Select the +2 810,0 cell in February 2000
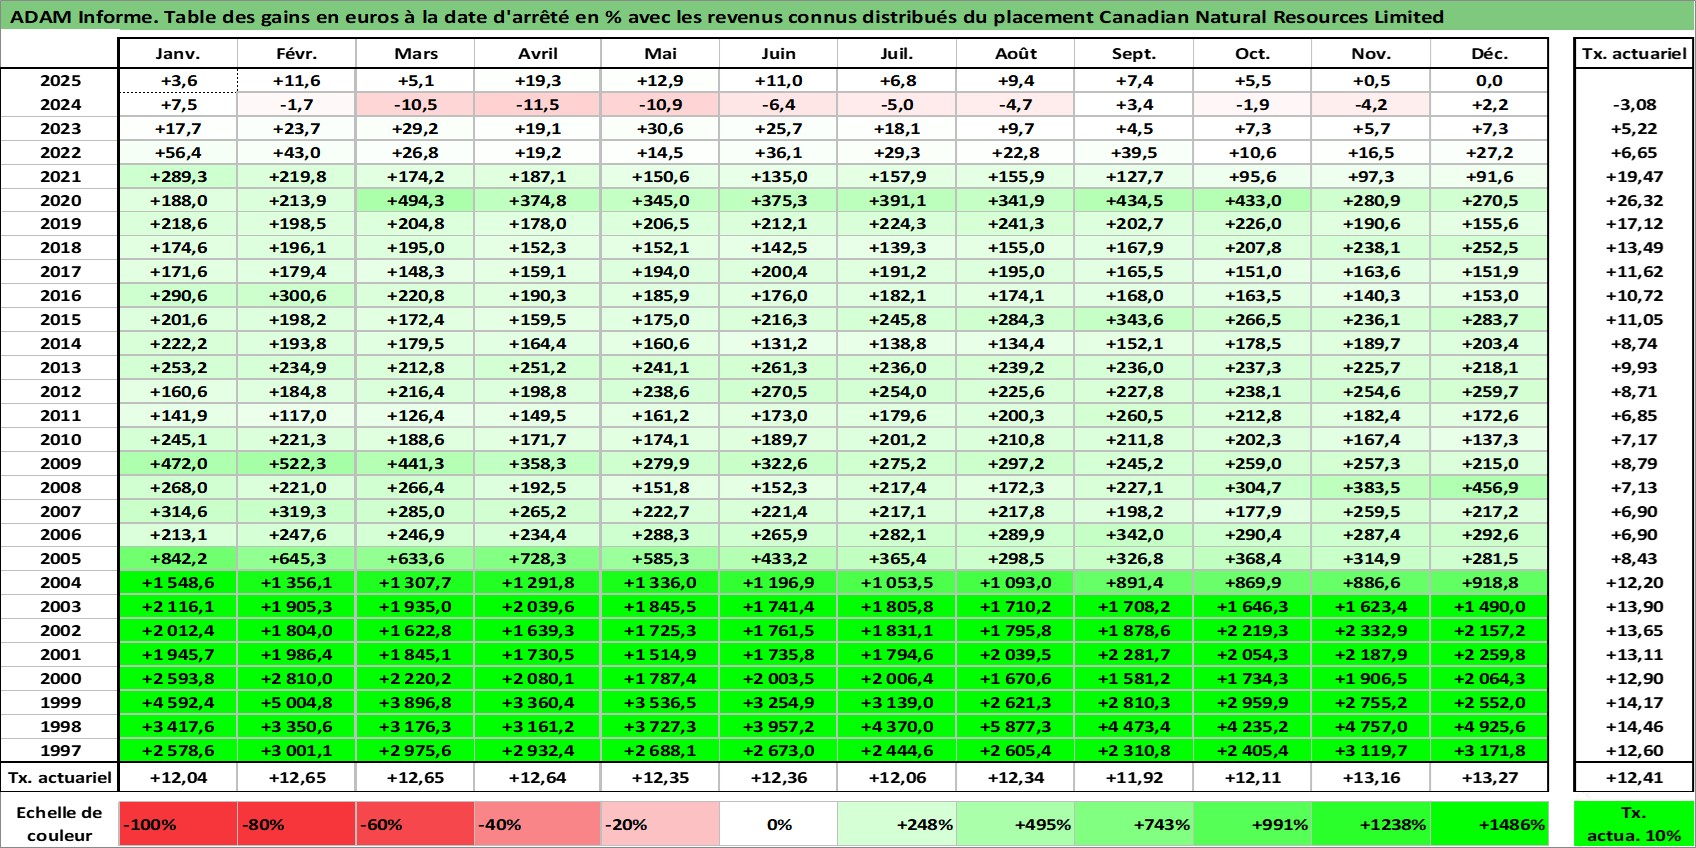 pos(297,678)
